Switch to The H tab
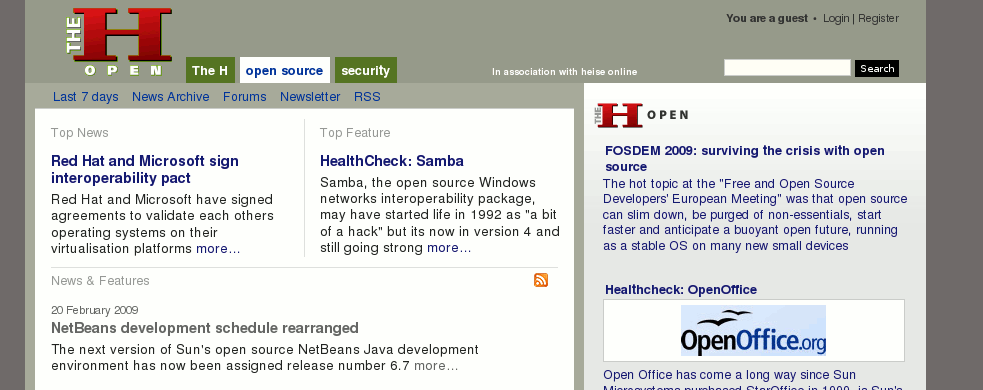983x390 pixels. pyautogui.click(x=210, y=70)
